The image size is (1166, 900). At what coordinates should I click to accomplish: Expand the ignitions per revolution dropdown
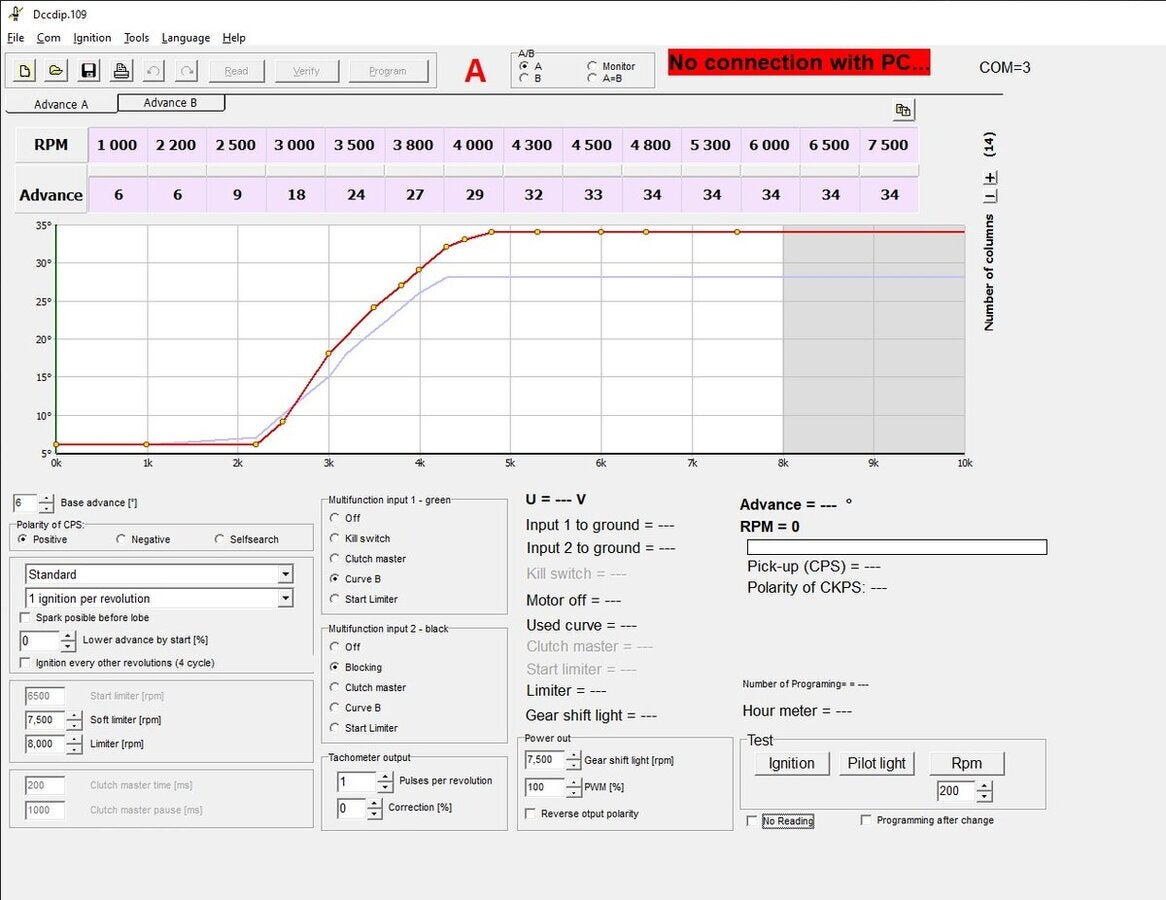[x=287, y=596]
